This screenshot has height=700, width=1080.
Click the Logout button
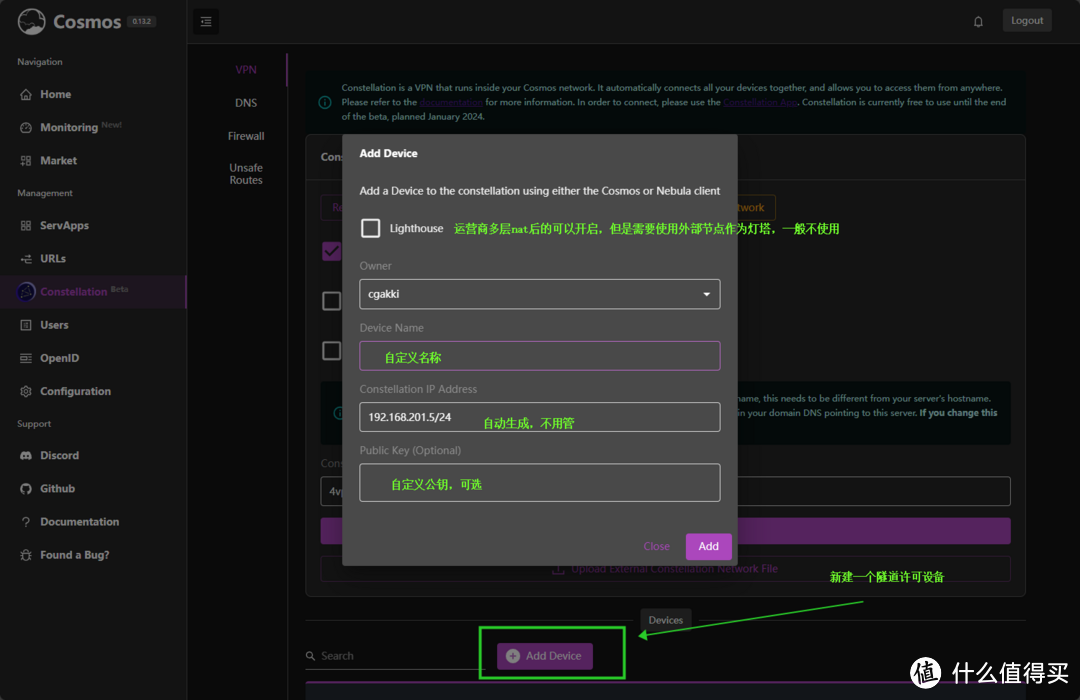(1027, 21)
